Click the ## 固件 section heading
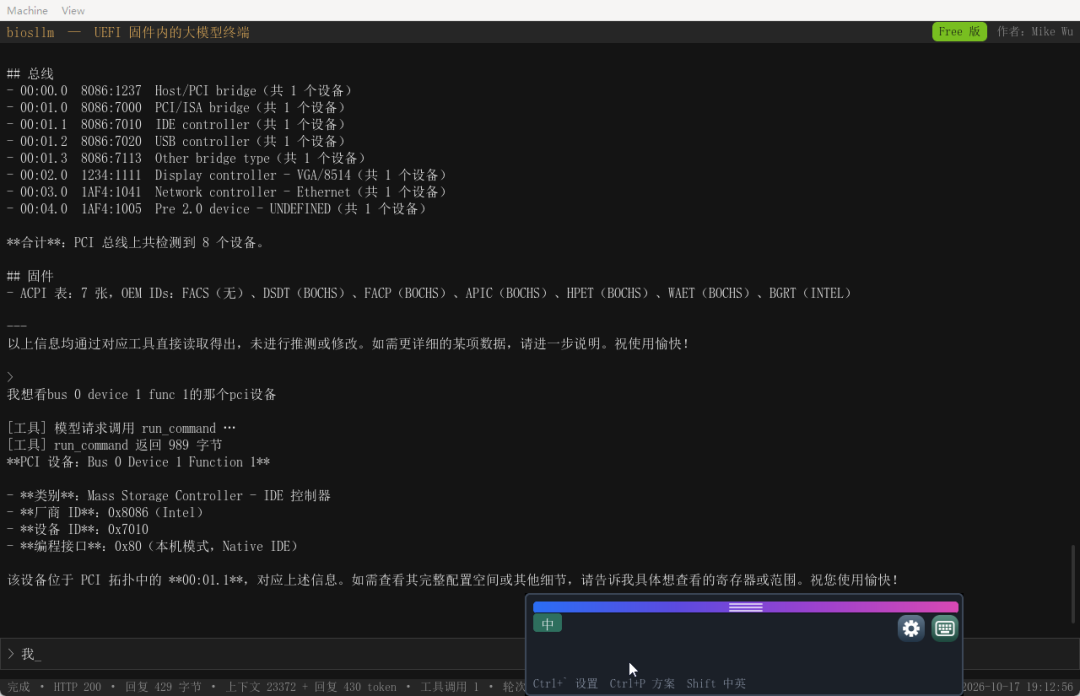The image size is (1080, 696). 30,276
